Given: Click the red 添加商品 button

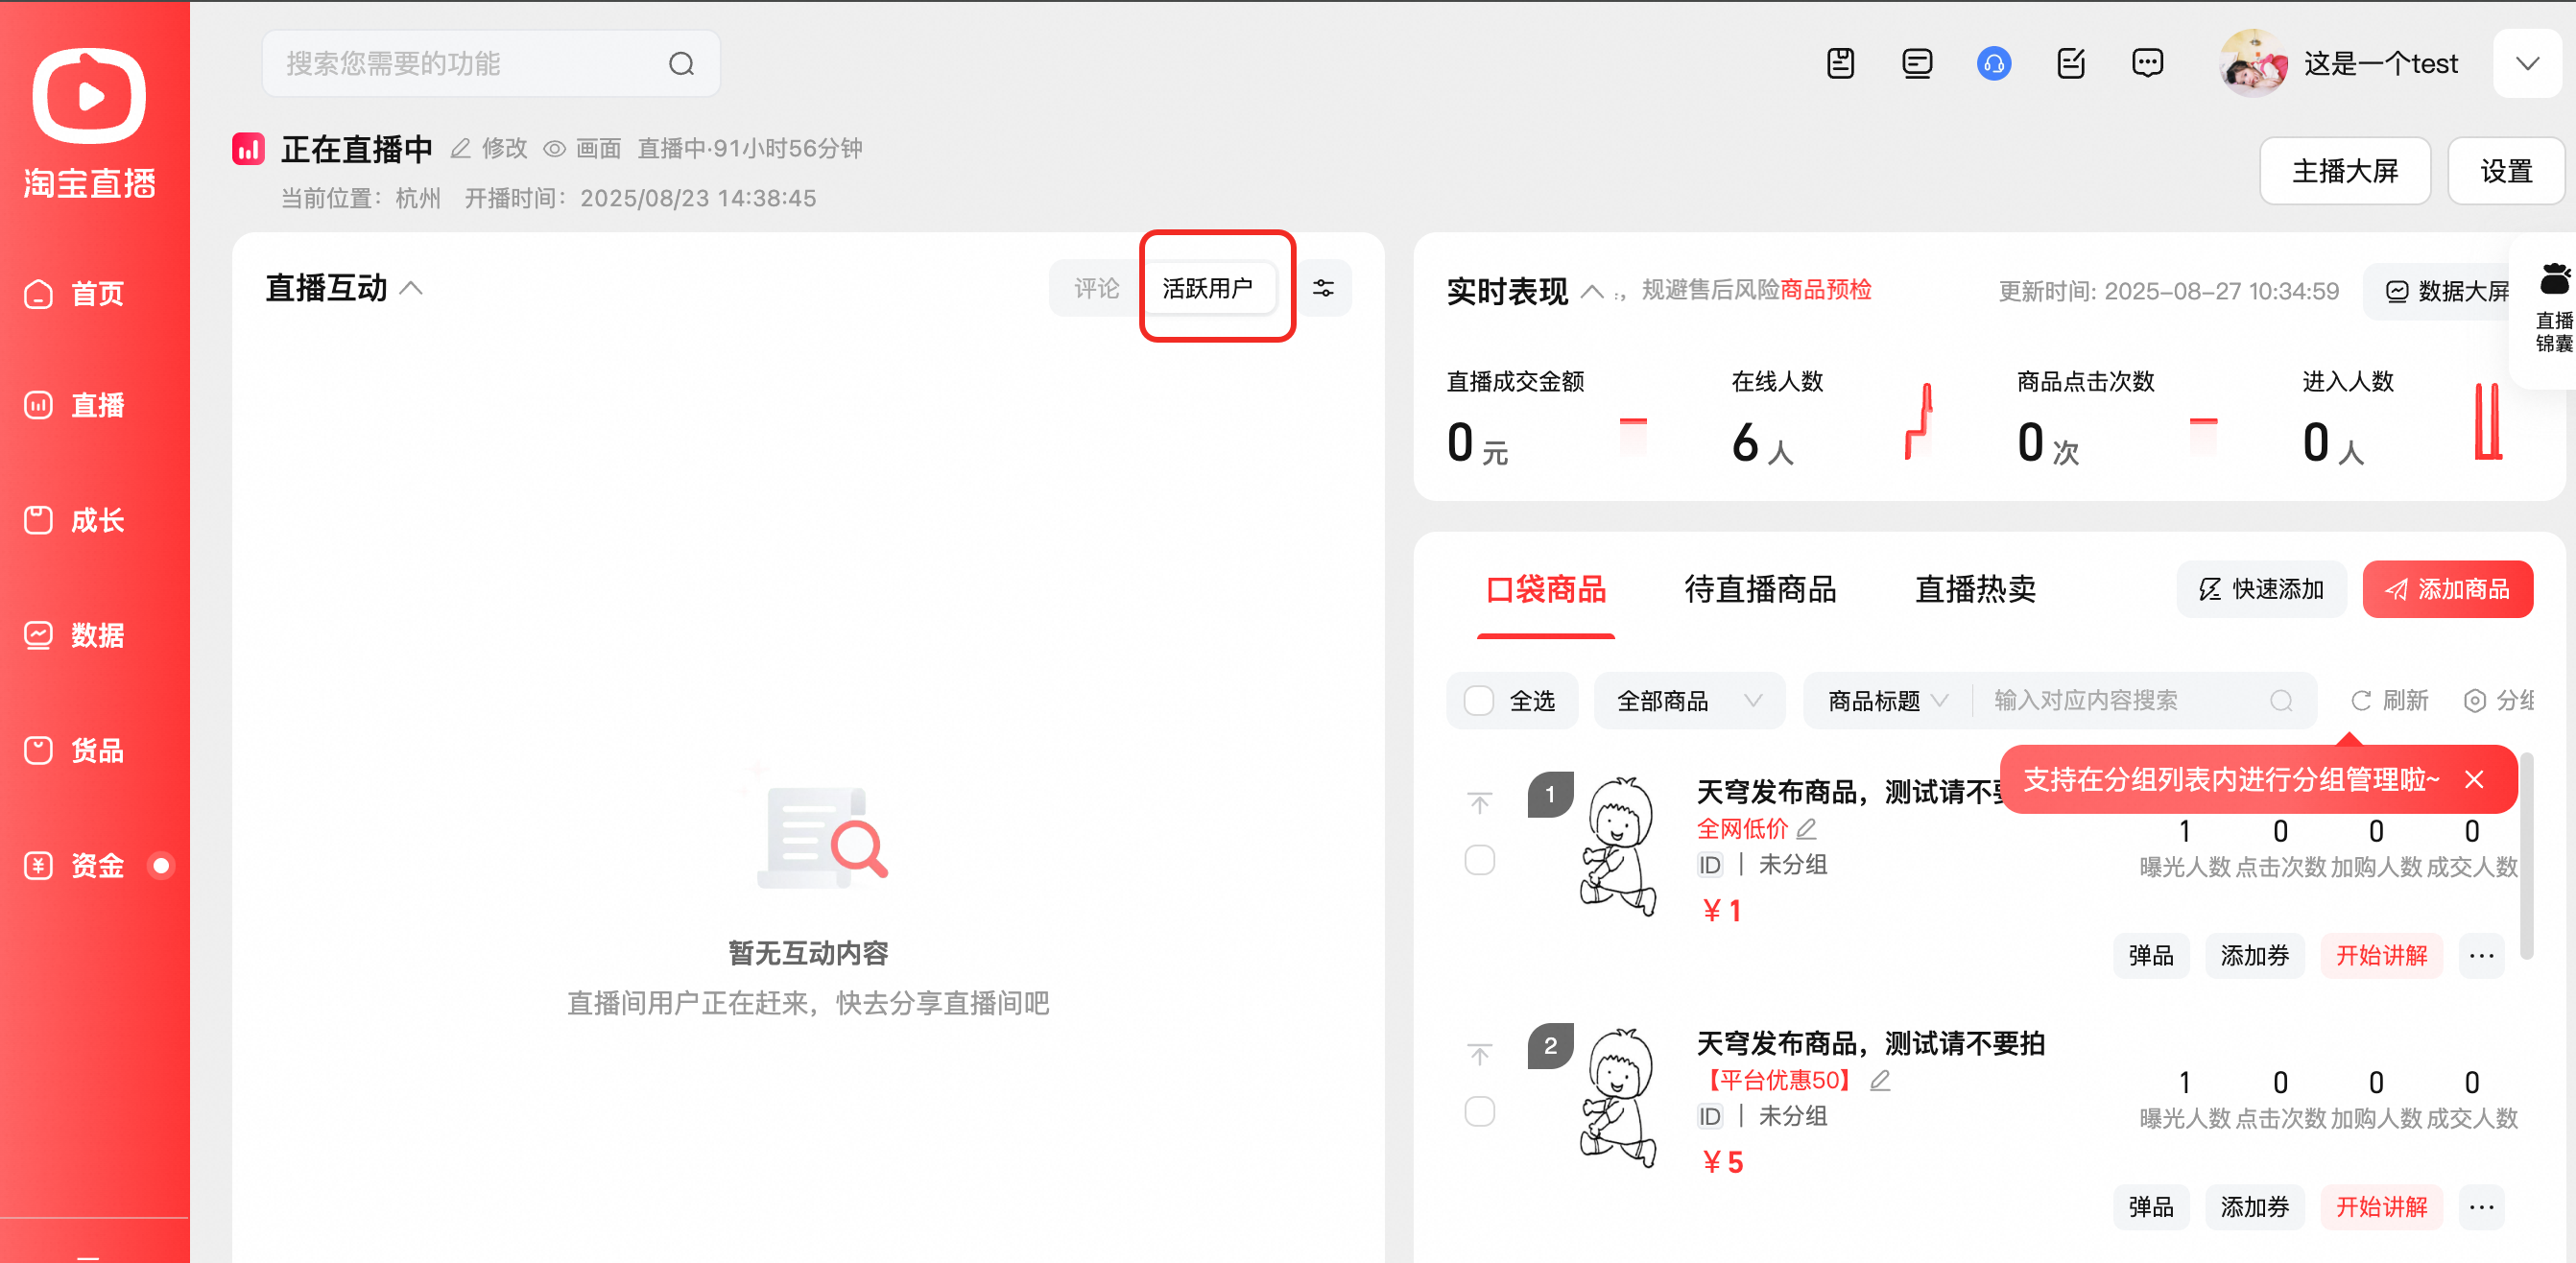Looking at the screenshot, I should coord(2448,590).
